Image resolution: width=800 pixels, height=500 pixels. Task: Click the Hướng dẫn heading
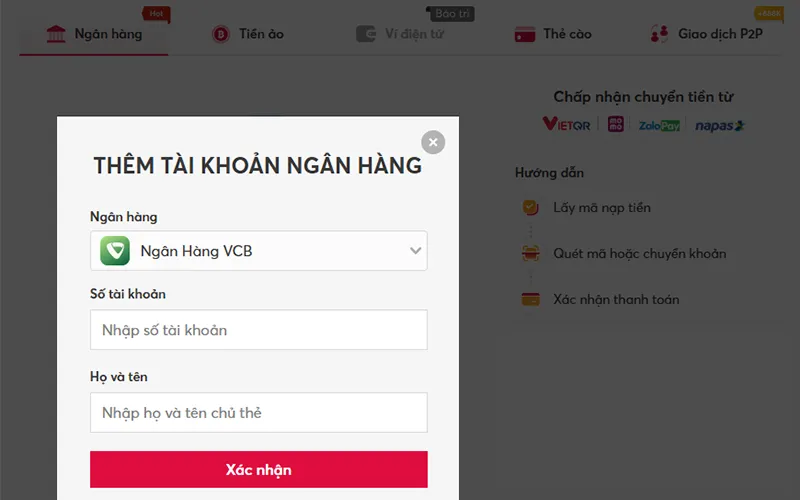[x=549, y=172]
